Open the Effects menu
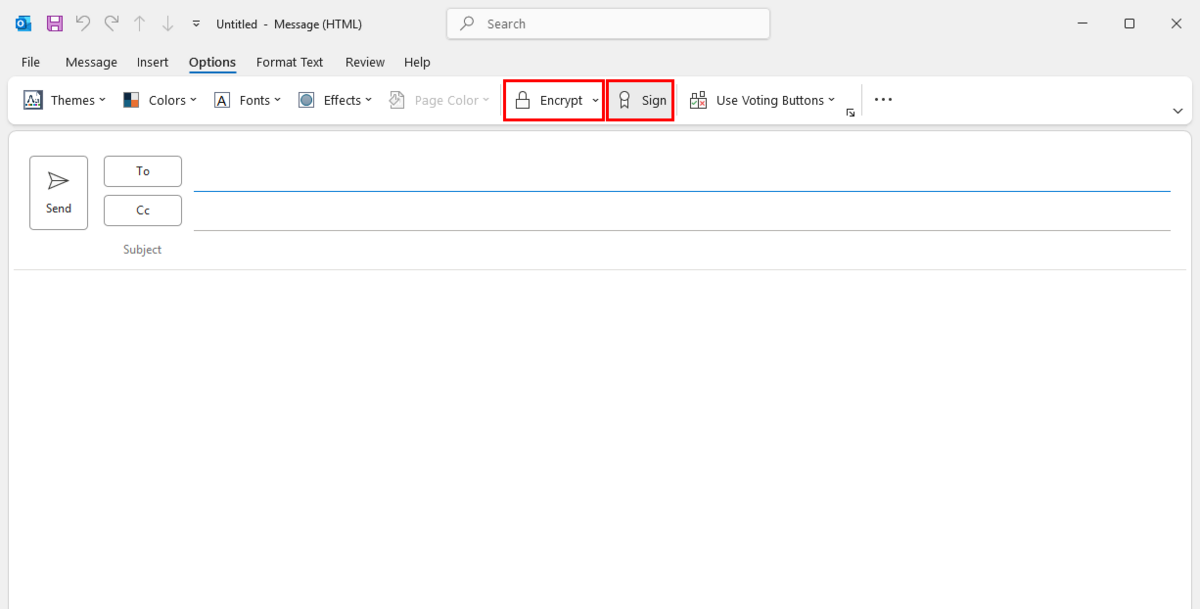The image size is (1200, 609). [335, 100]
